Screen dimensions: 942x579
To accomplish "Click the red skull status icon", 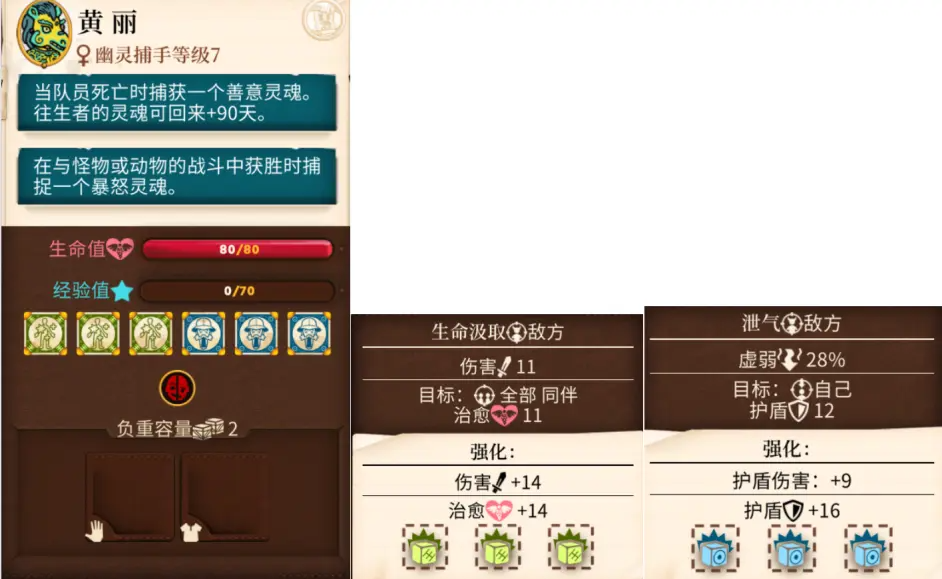I will pos(177,389).
